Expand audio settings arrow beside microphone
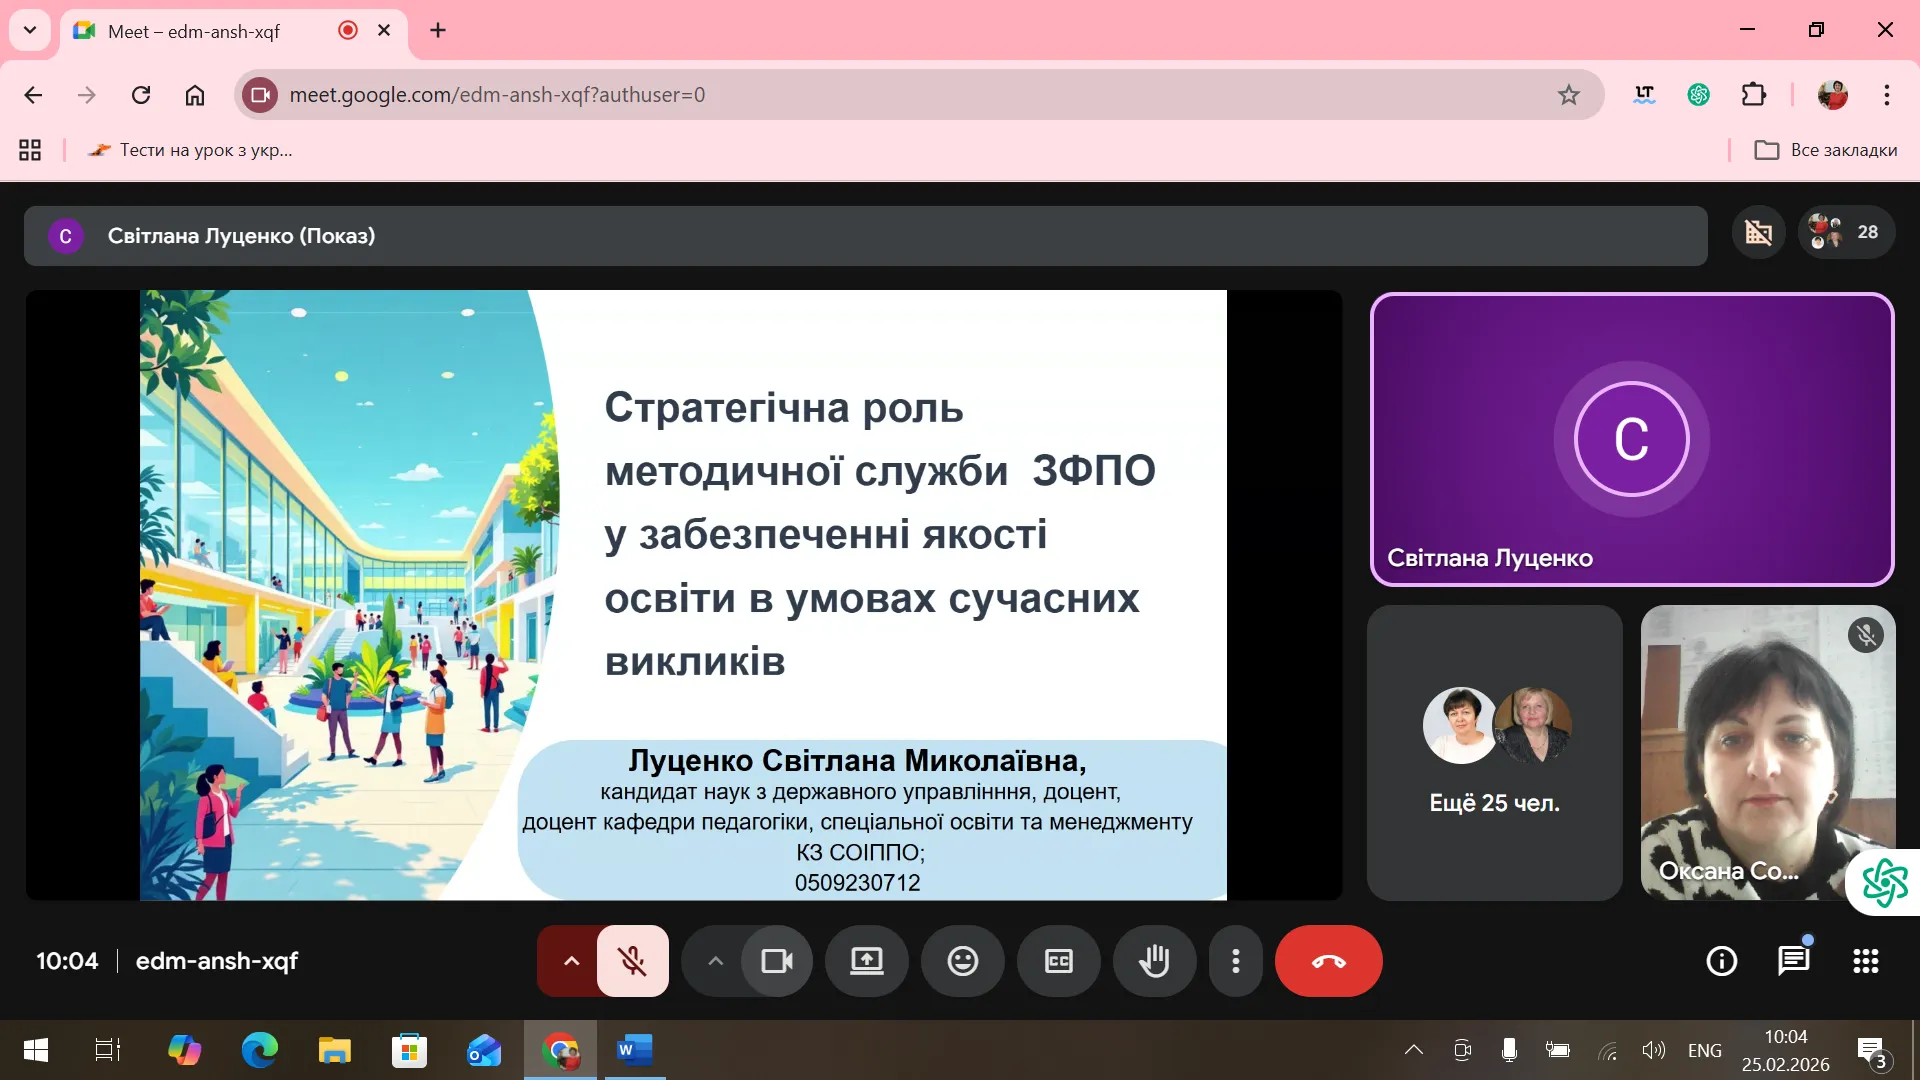 click(571, 961)
